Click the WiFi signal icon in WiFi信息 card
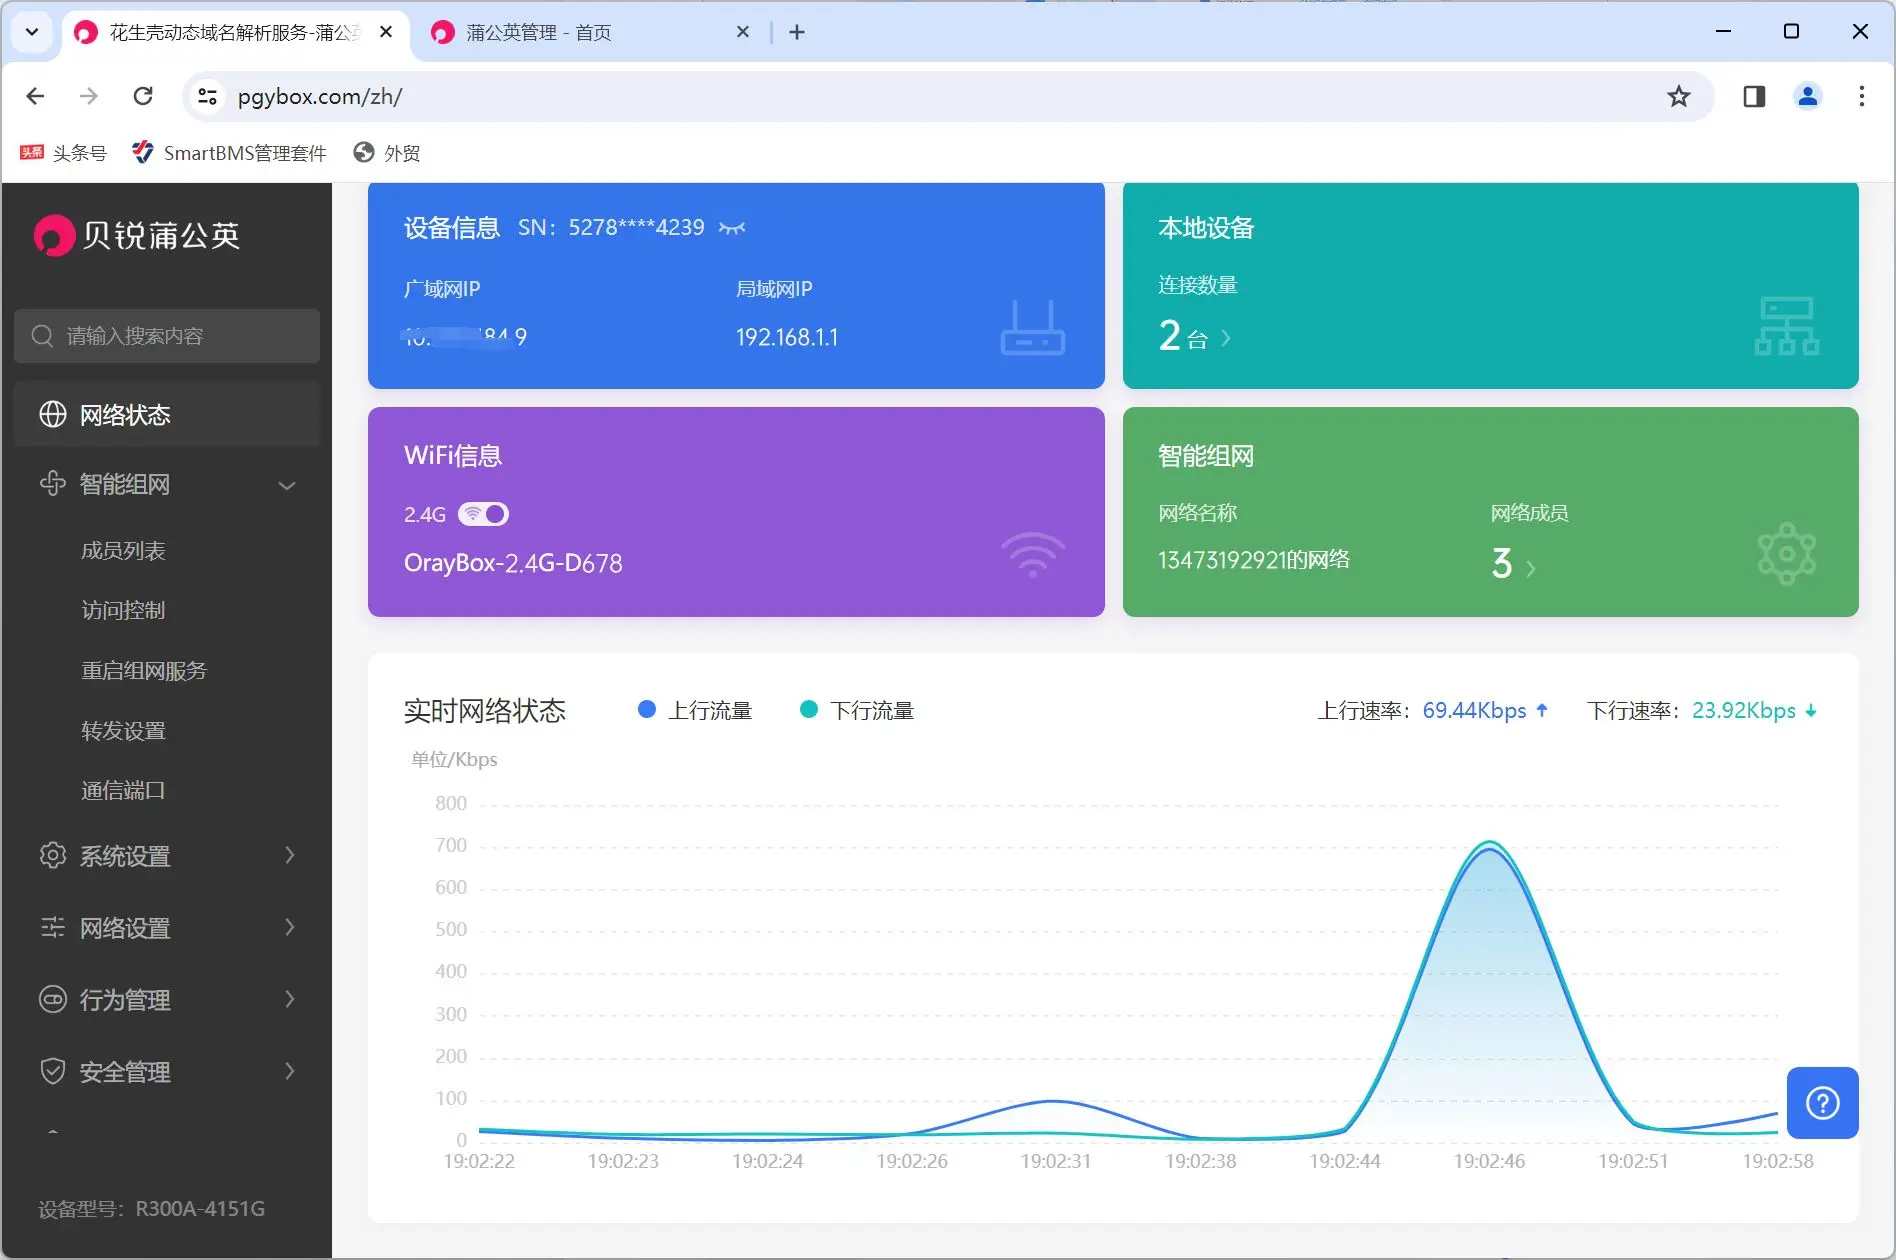 tap(1032, 554)
